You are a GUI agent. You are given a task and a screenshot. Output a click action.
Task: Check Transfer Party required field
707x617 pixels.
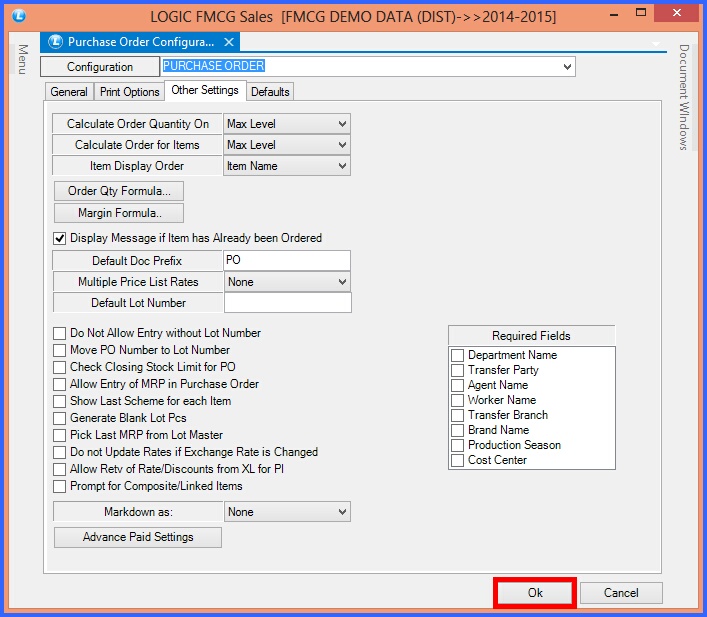pyautogui.click(x=458, y=370)
